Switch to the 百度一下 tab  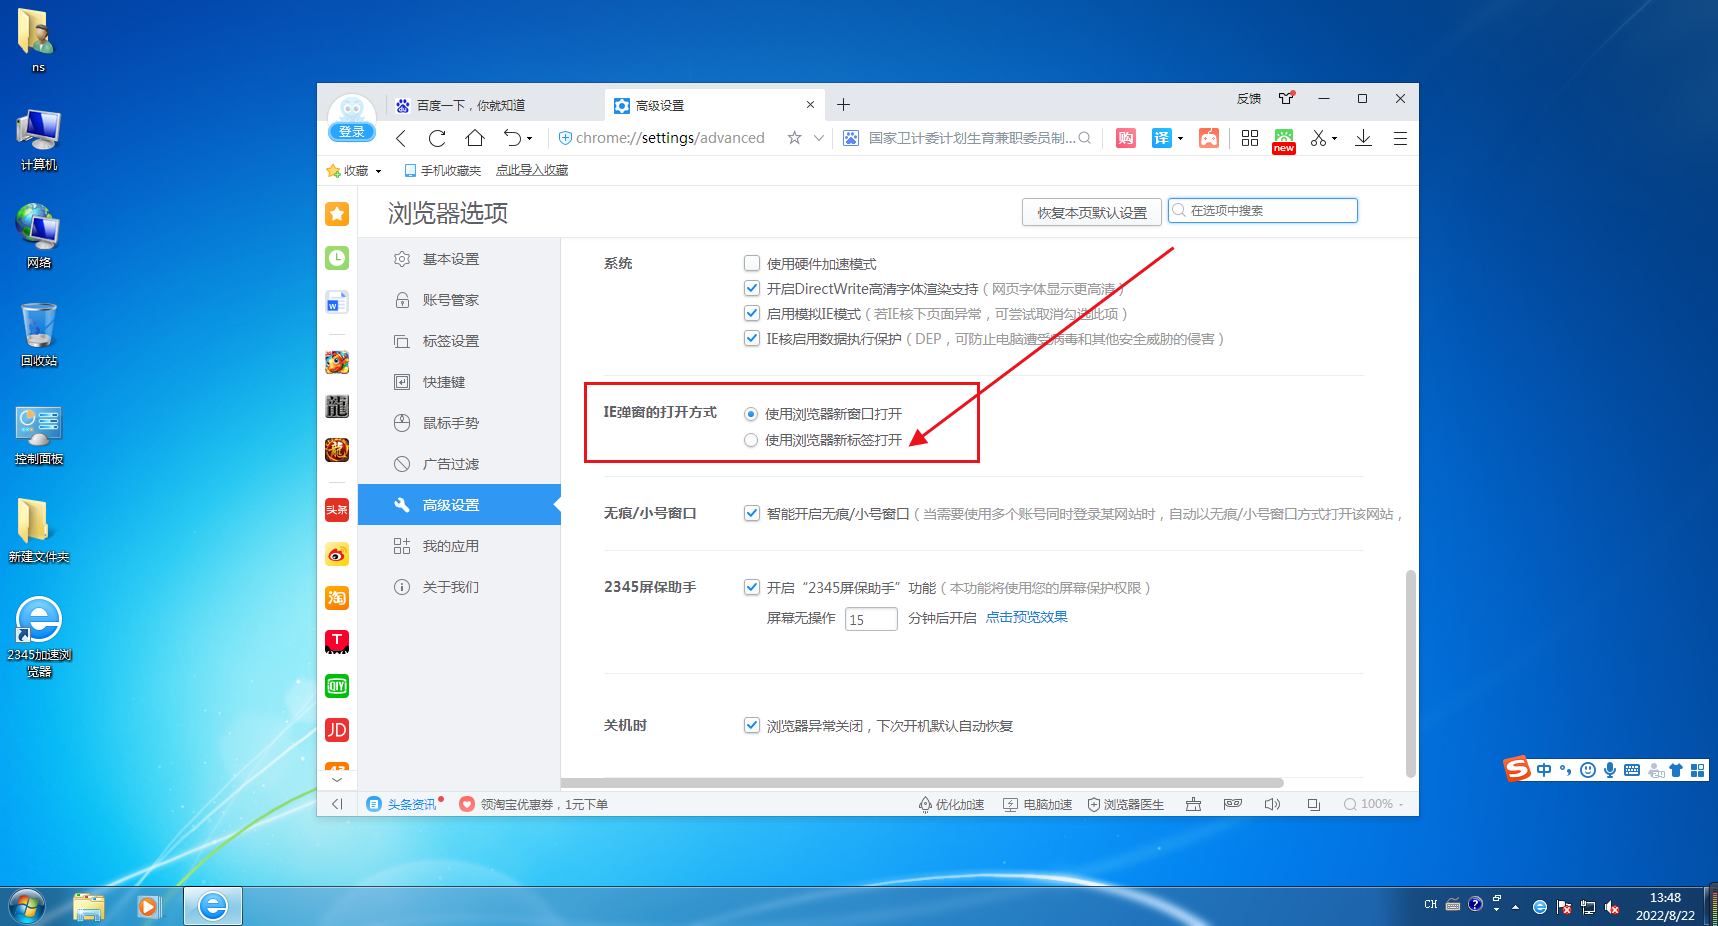(494, 105)
